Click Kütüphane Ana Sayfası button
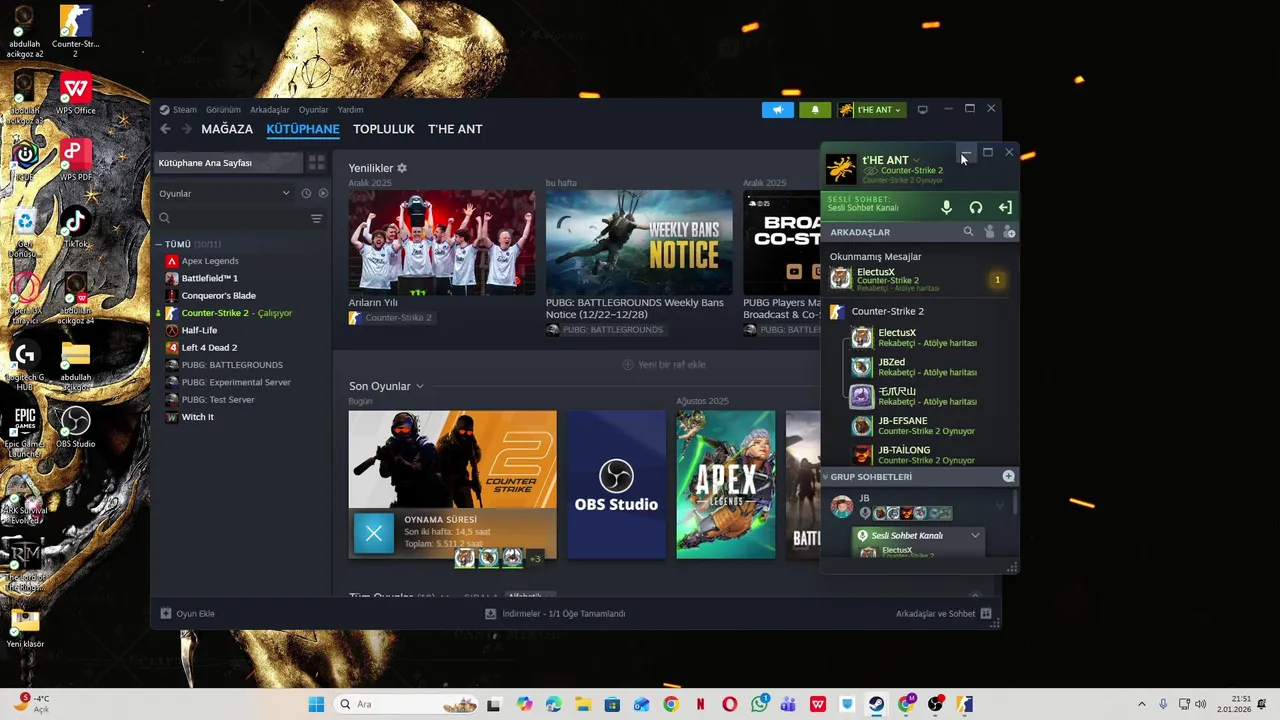 pos(229,162)
